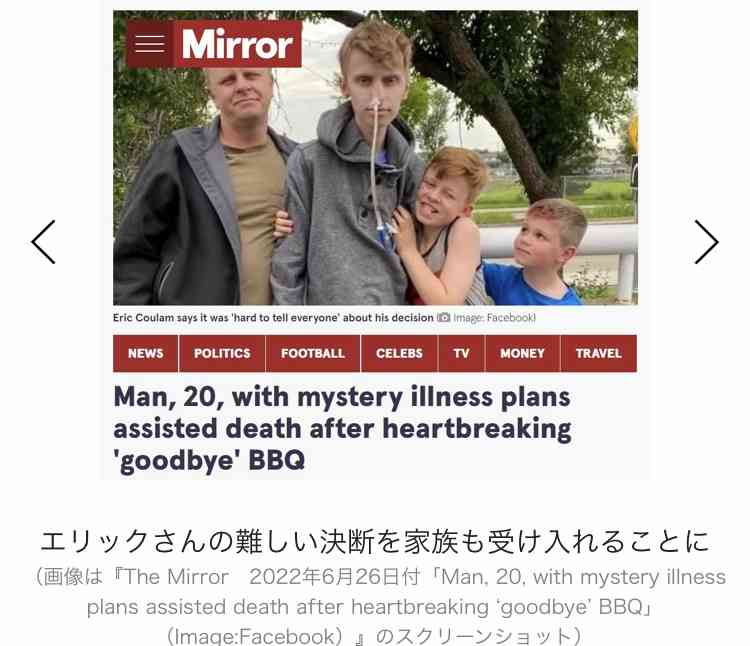750x646 pixels.
Task: Go to the TRAVEL tab
Action: [598, 353]
